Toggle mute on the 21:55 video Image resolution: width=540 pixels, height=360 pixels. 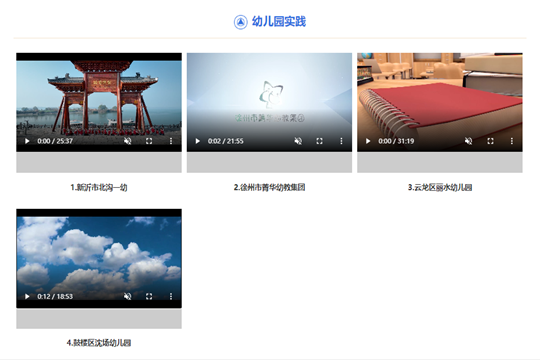point(298,141)
